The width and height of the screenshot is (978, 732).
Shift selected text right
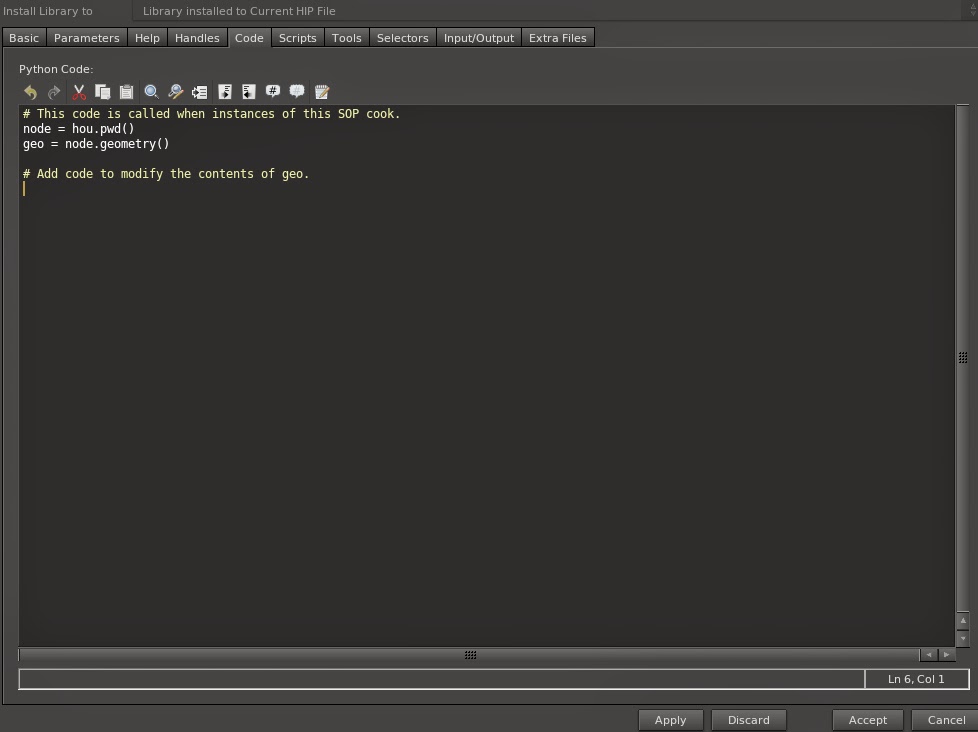224,91
